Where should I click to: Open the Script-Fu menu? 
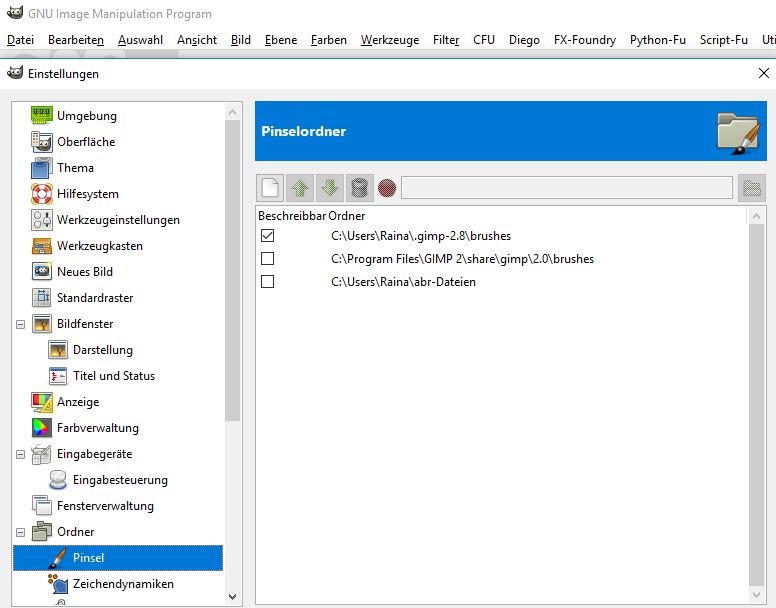click(x=724, y=40)
